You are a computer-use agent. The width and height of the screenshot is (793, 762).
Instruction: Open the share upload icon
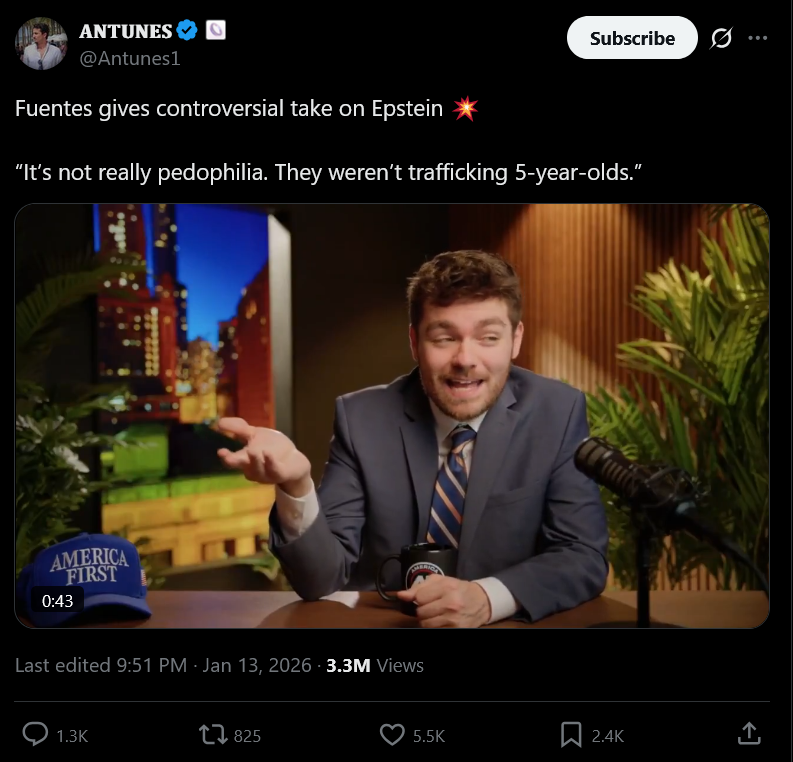tap(749, 734)
